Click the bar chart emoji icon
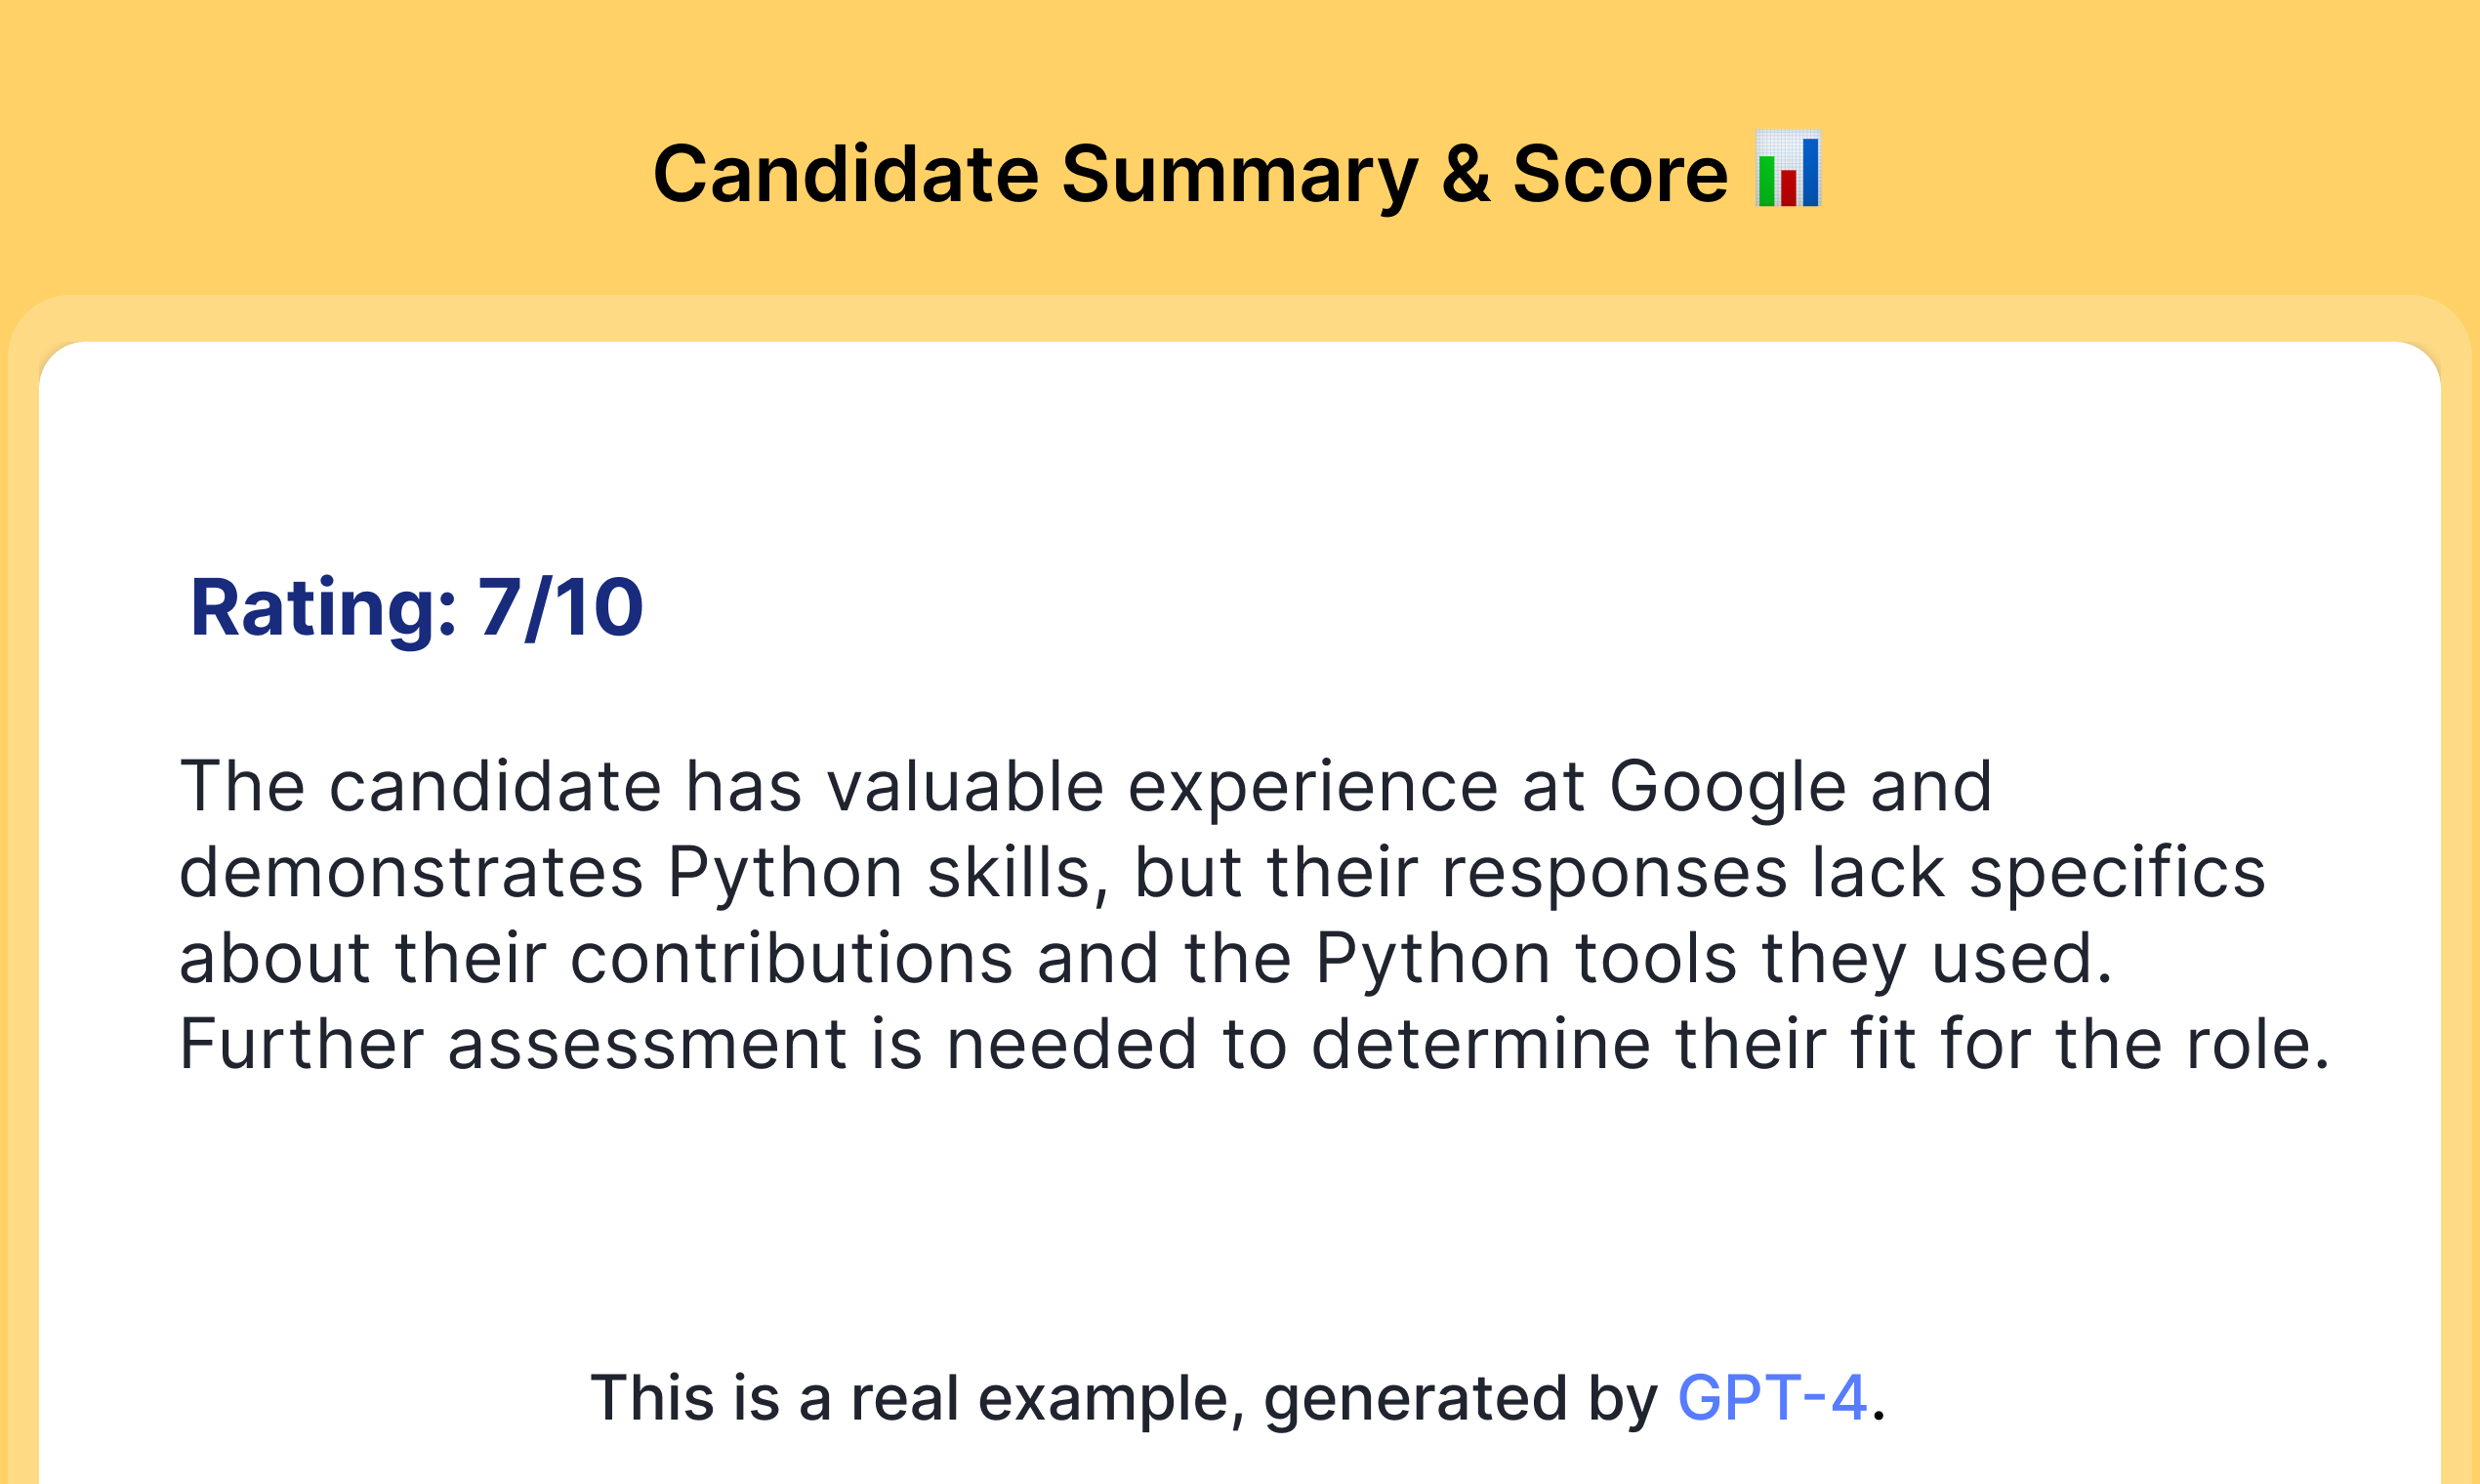The width and height of the screenshot is (2480, 1484). [1788, 169]
